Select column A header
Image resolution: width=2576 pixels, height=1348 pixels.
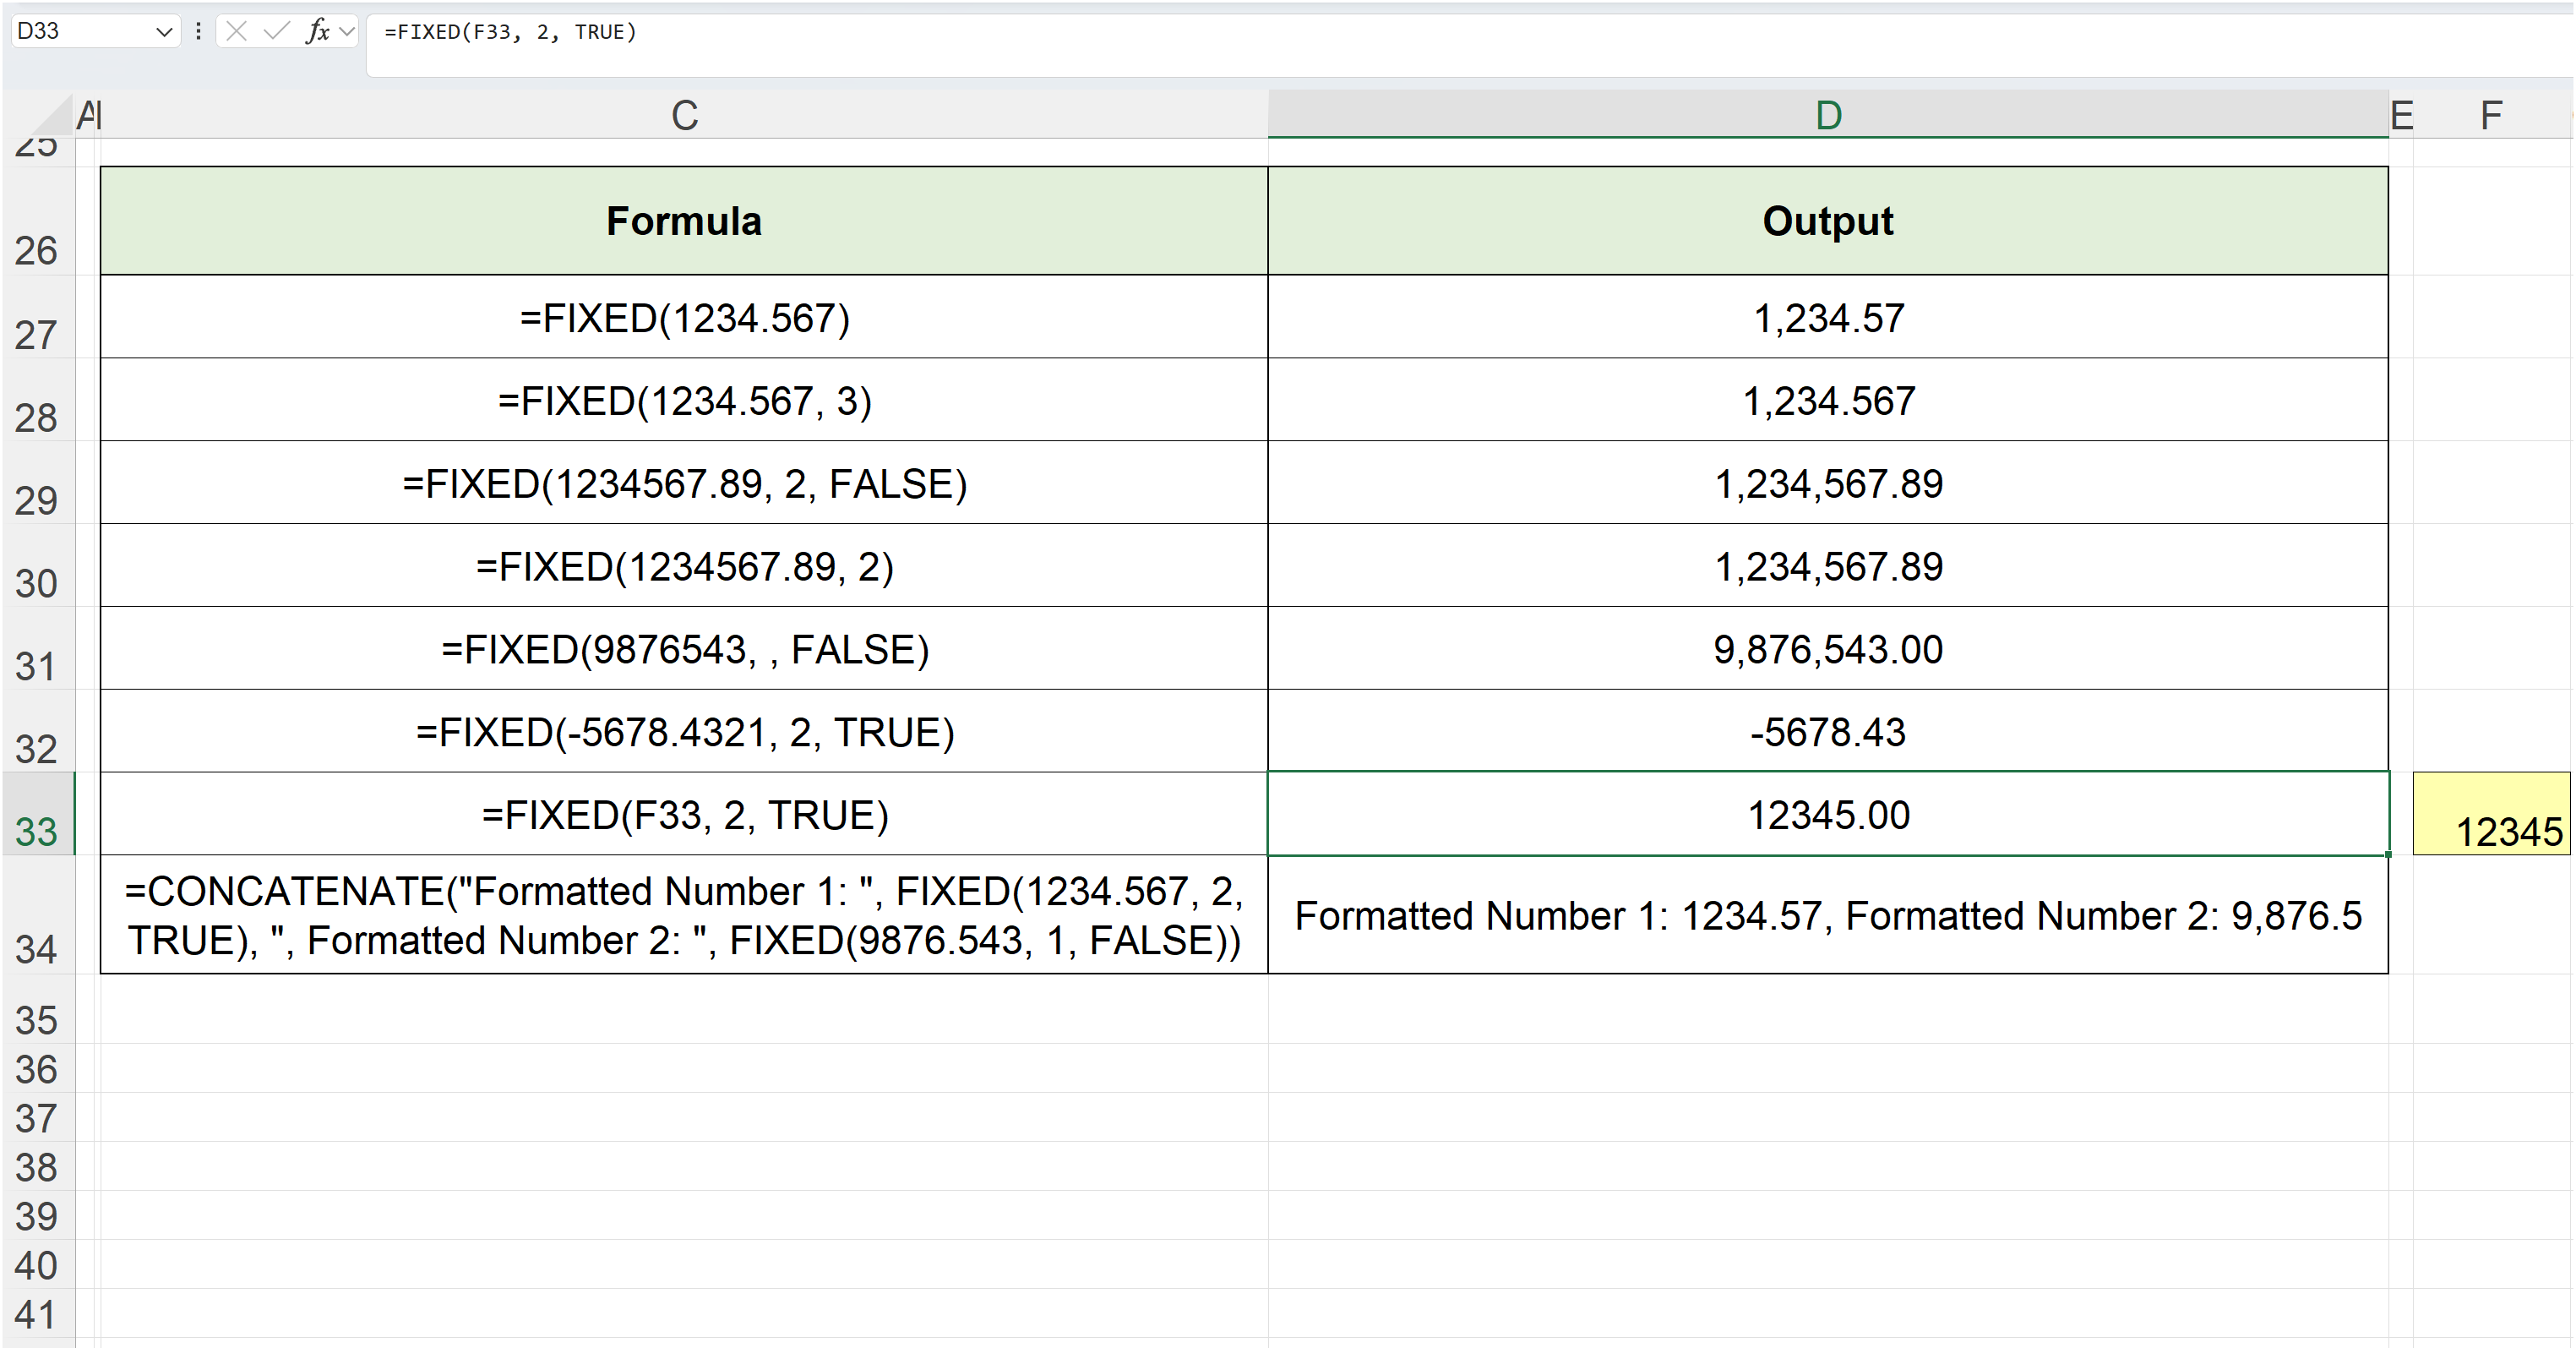click(86, 115)
